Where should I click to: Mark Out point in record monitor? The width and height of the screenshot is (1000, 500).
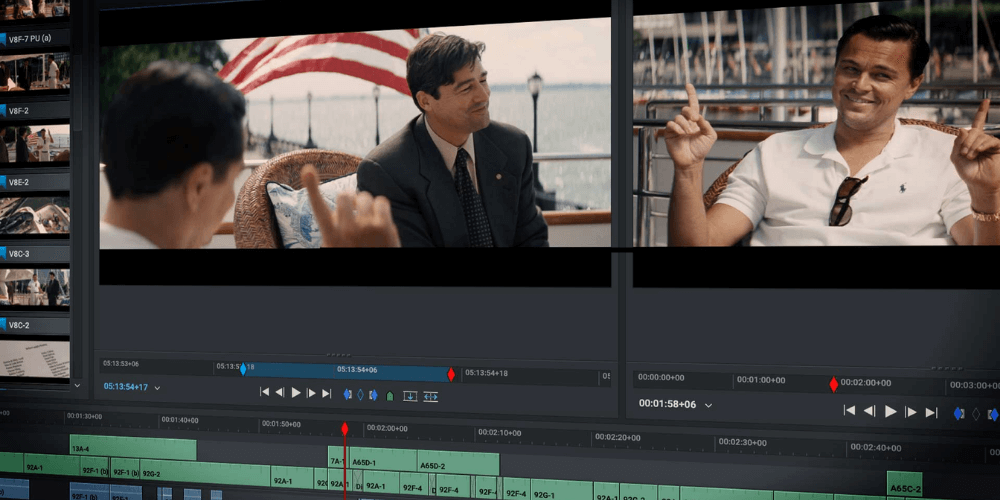pos(994,415)
